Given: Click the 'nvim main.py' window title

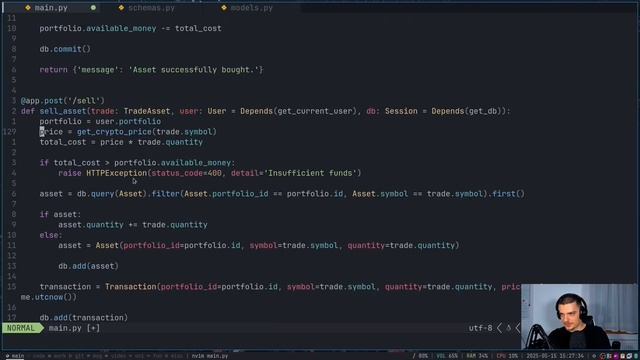Looking at the screenshot, I should tap(210, 356).
